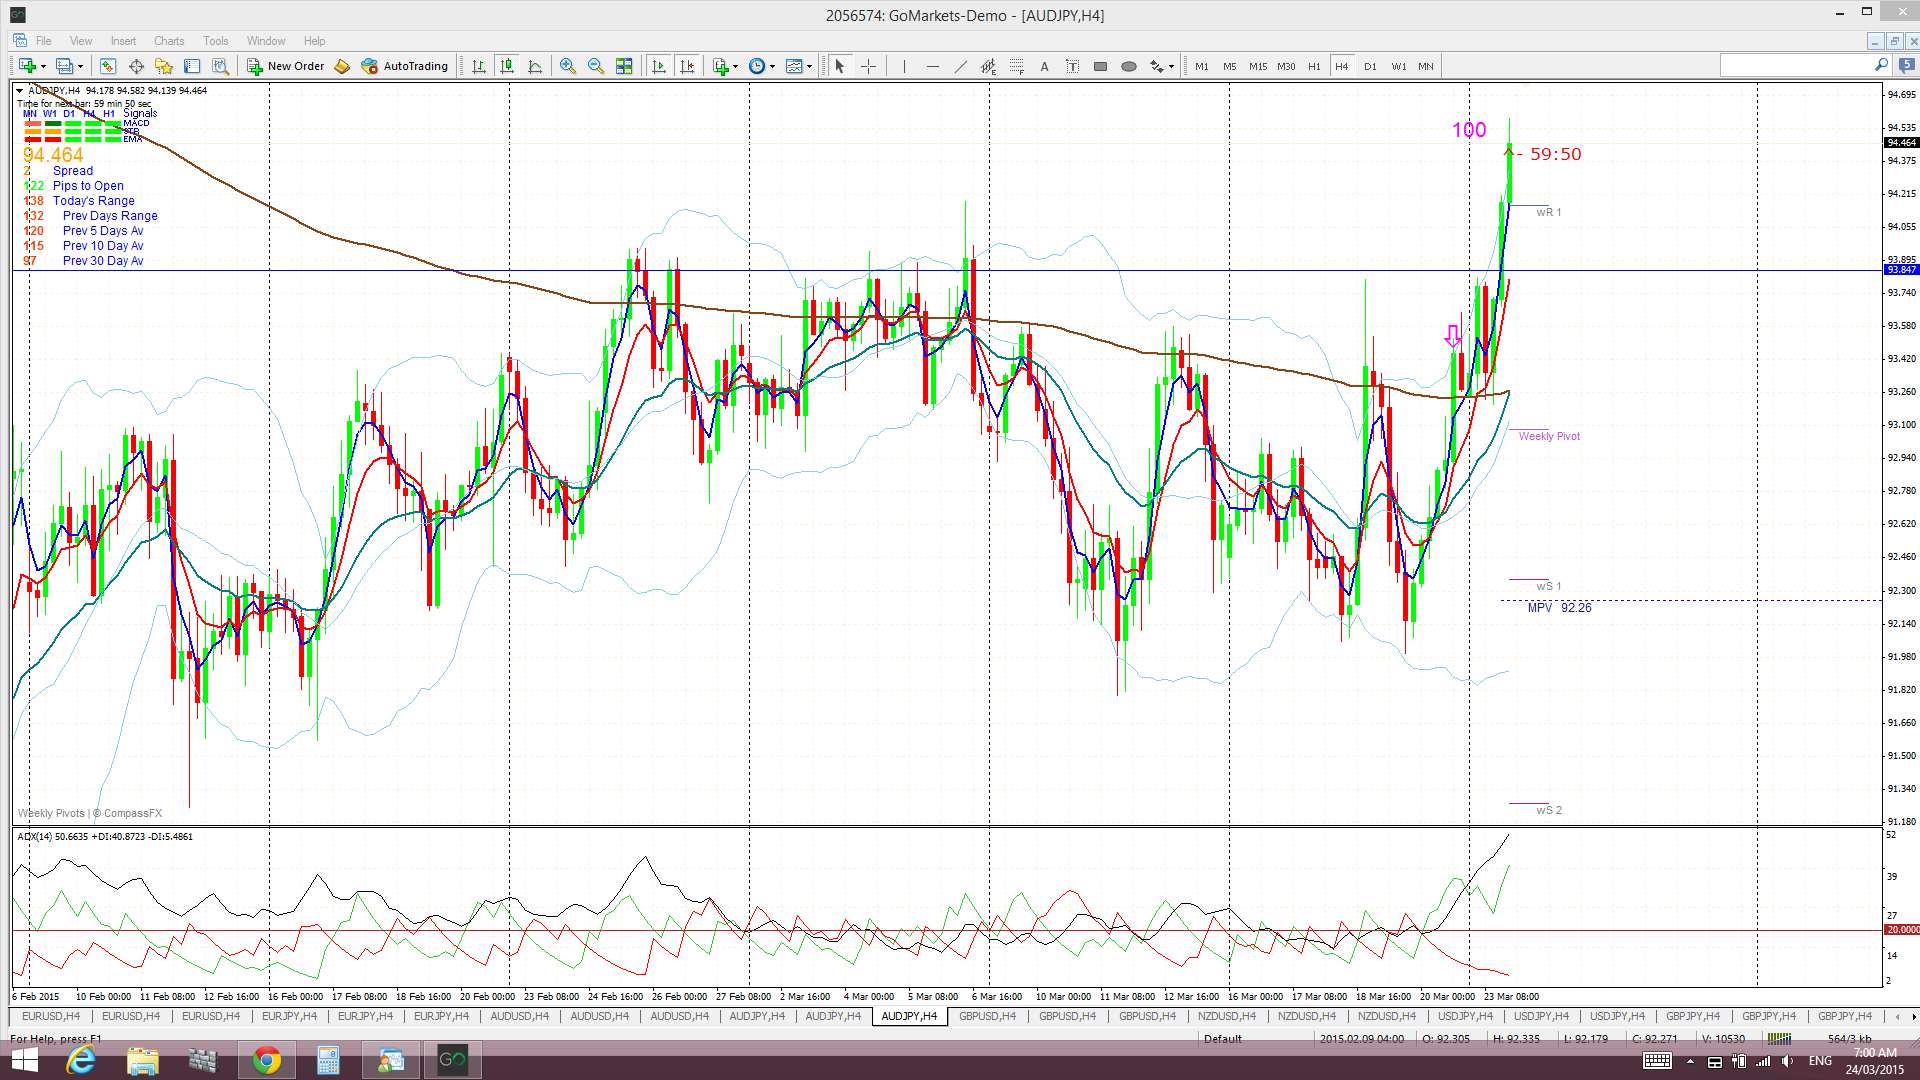Click the New Order button

(286, 66)
